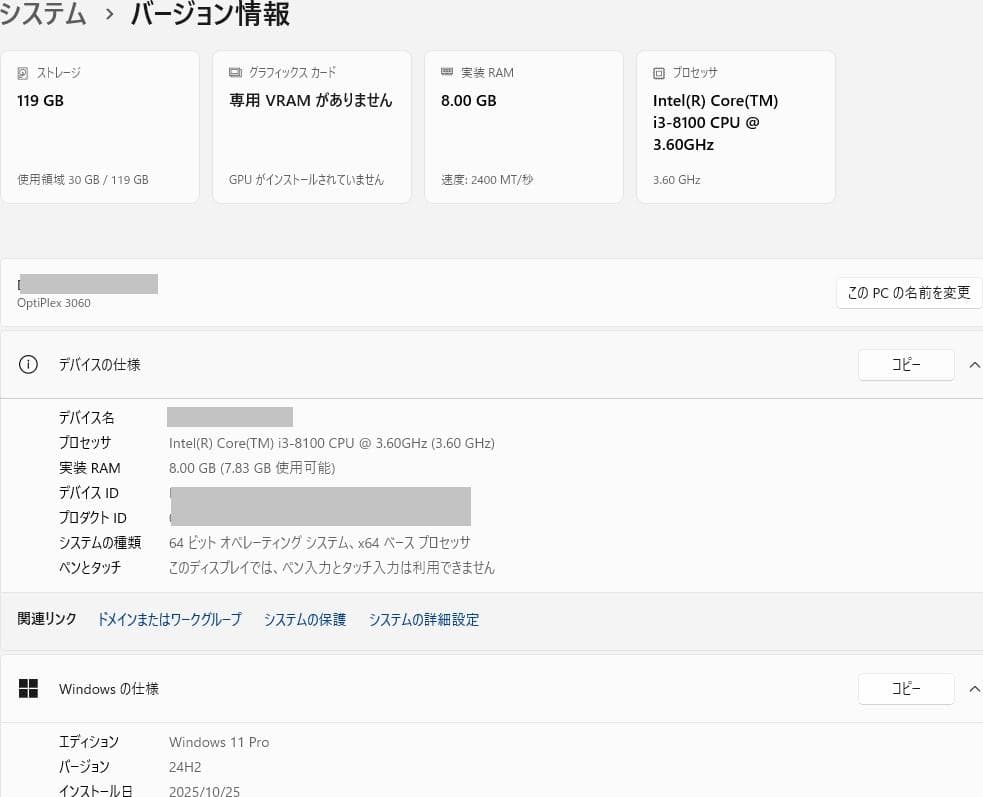Select the 24H2 version value text
This screenshot has width=983, height=797.
183,766
